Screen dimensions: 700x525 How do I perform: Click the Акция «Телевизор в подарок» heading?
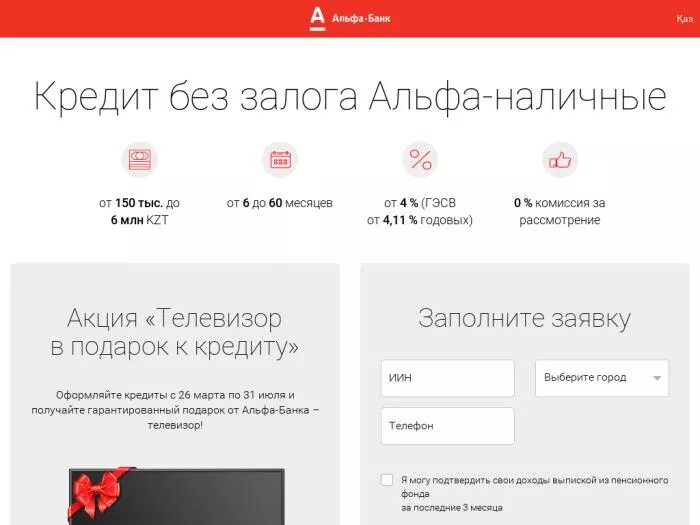point(175,333)
